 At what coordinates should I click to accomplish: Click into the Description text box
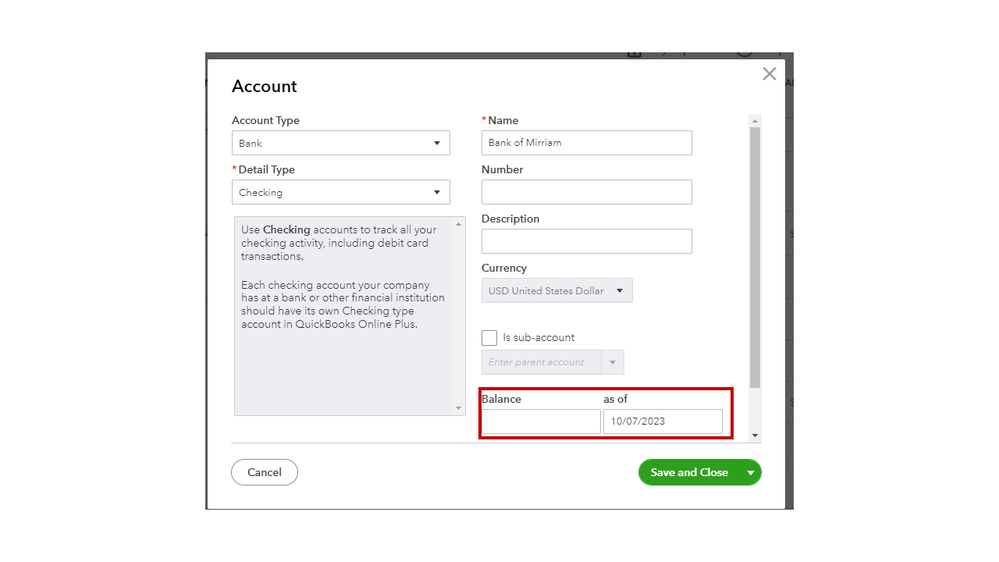pyautogui.click(x=586, y=241)
